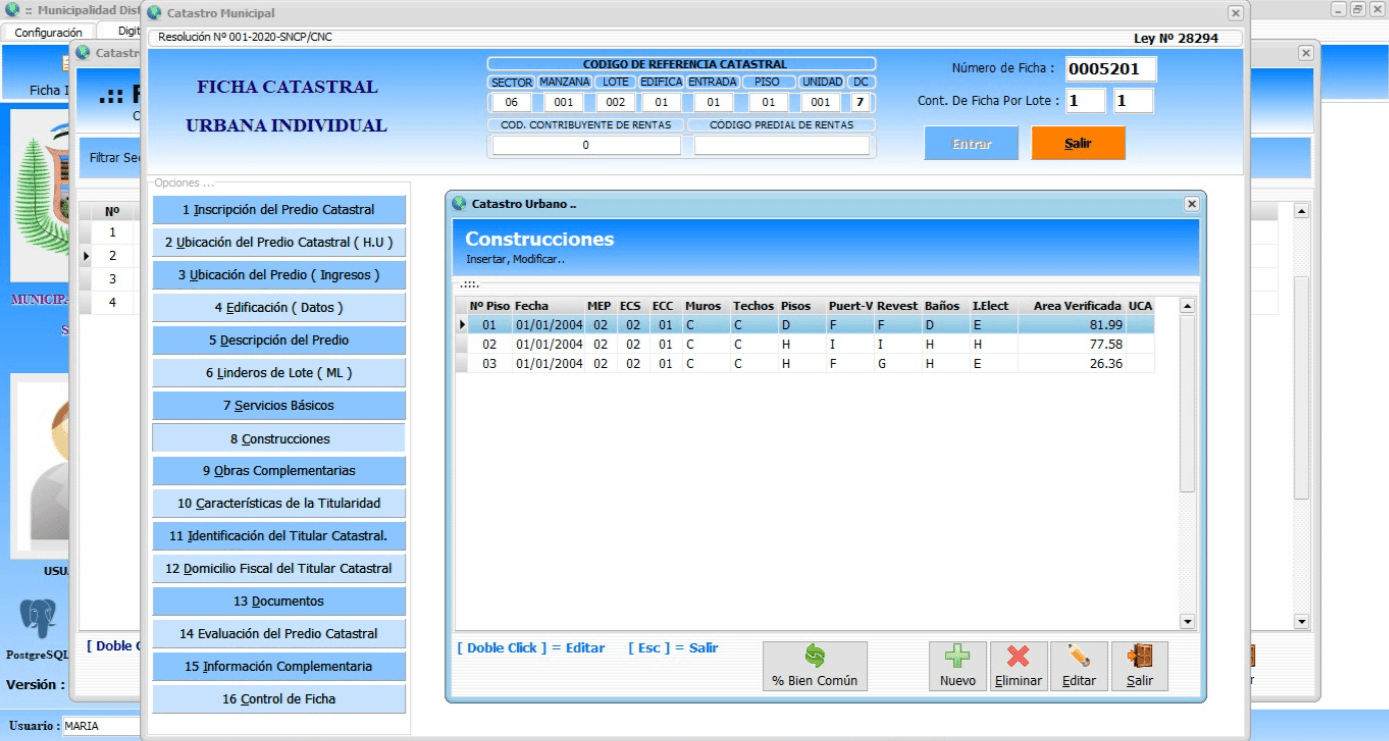
Task: Select 9 Obras Complementarias option
Action: tap(279, 471)
